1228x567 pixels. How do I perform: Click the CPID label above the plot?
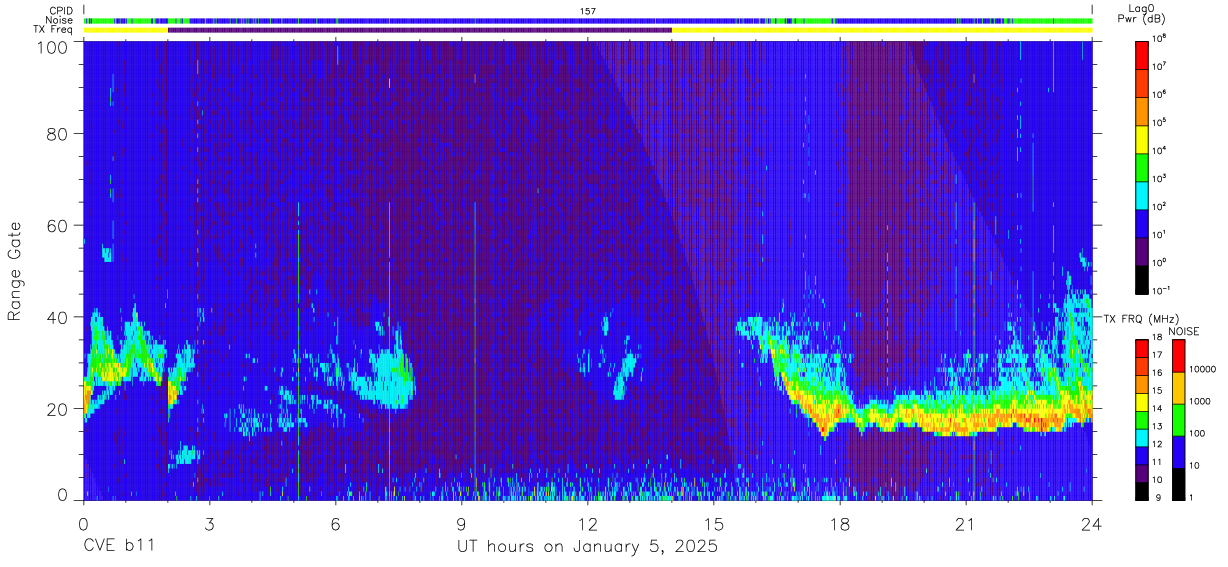coord(61,11)
